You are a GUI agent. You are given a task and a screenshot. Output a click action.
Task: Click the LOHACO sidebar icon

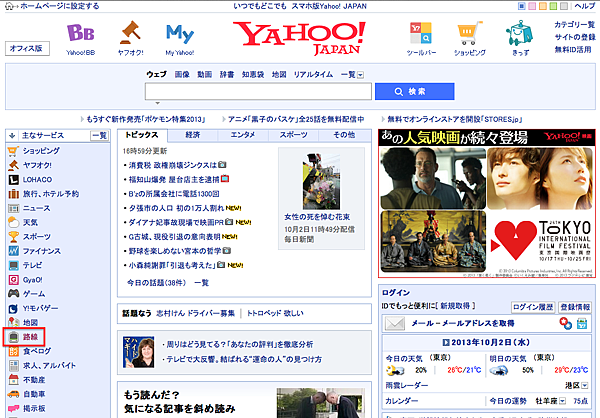[13, 180]
